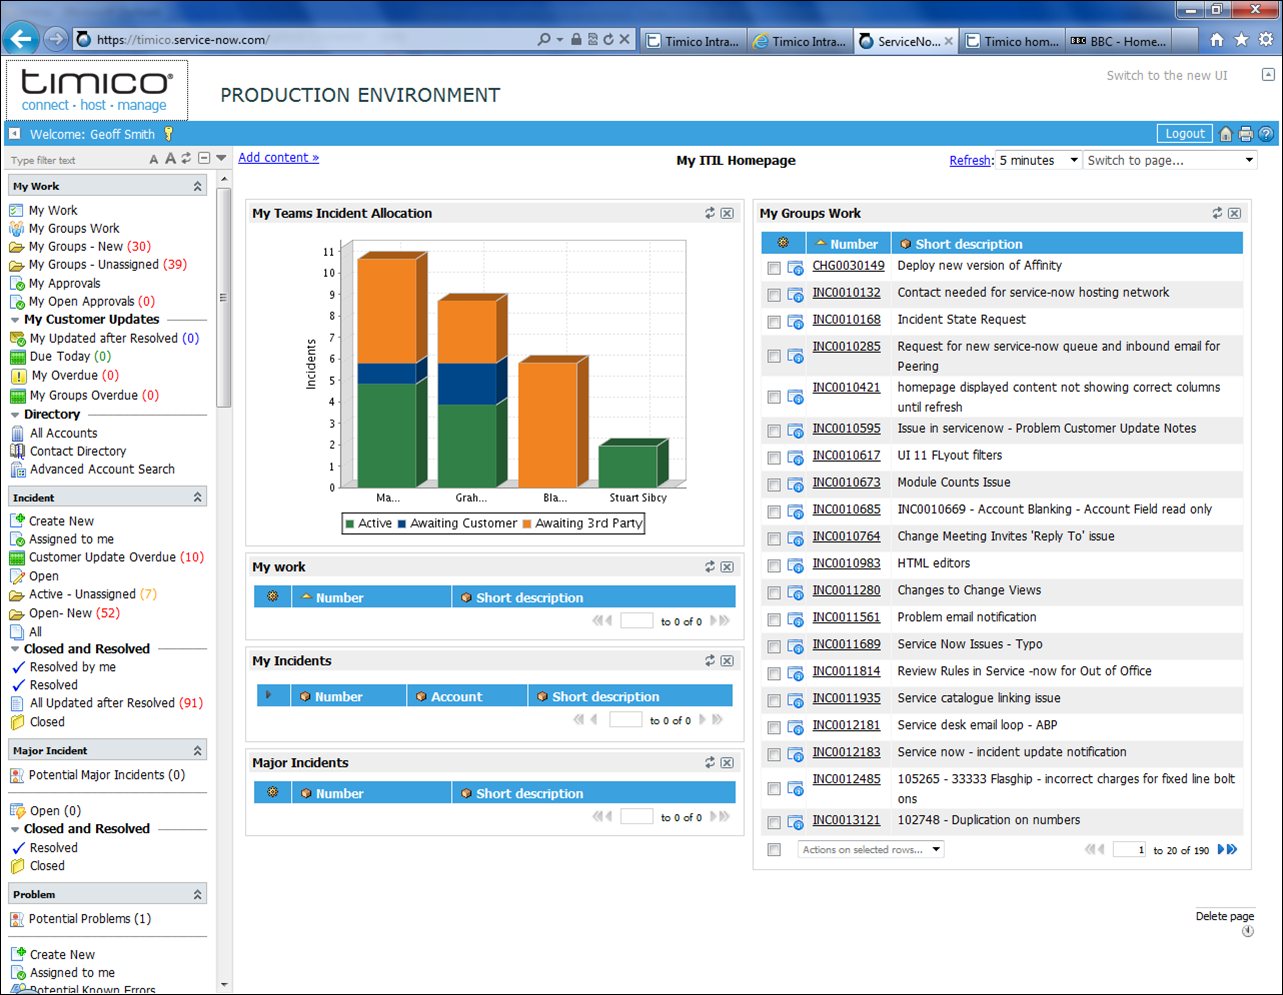The image size is (1283, 995).
Task: Refresh the My work widget
Action: pyautogui.click(x=710, y=567)
